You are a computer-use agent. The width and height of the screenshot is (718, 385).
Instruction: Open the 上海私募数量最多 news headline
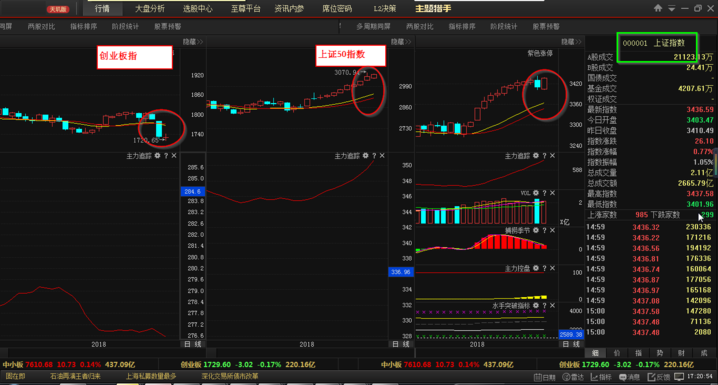point(151,376)
